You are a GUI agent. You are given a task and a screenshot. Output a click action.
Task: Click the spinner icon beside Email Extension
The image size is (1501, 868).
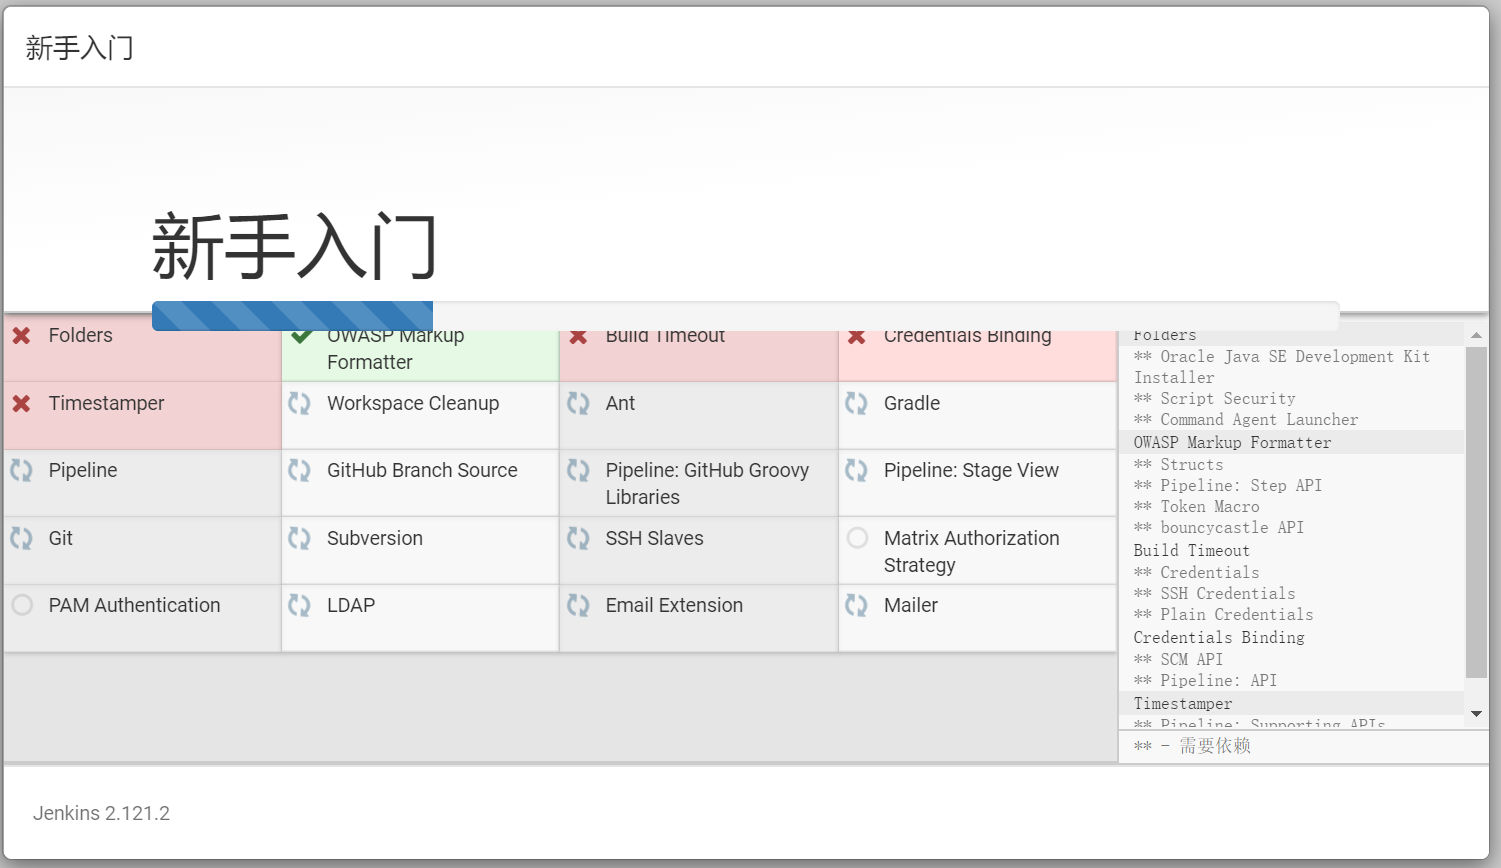(x=578, y=605)
